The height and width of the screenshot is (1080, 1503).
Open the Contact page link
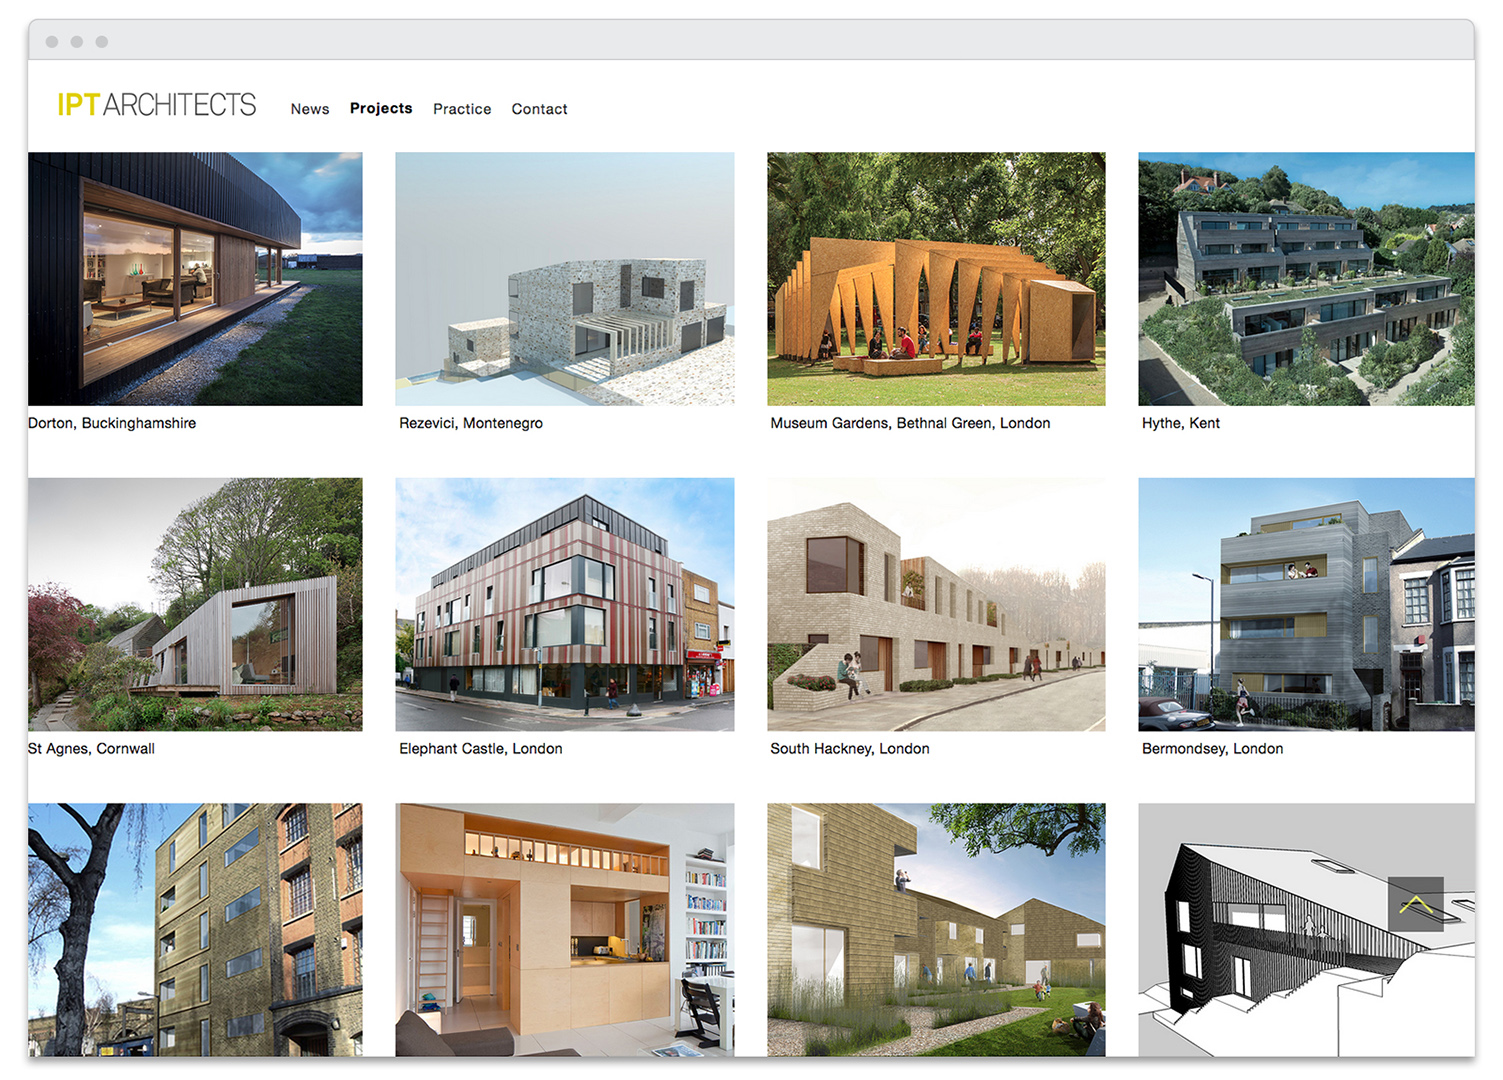click(x=539, y=109)
